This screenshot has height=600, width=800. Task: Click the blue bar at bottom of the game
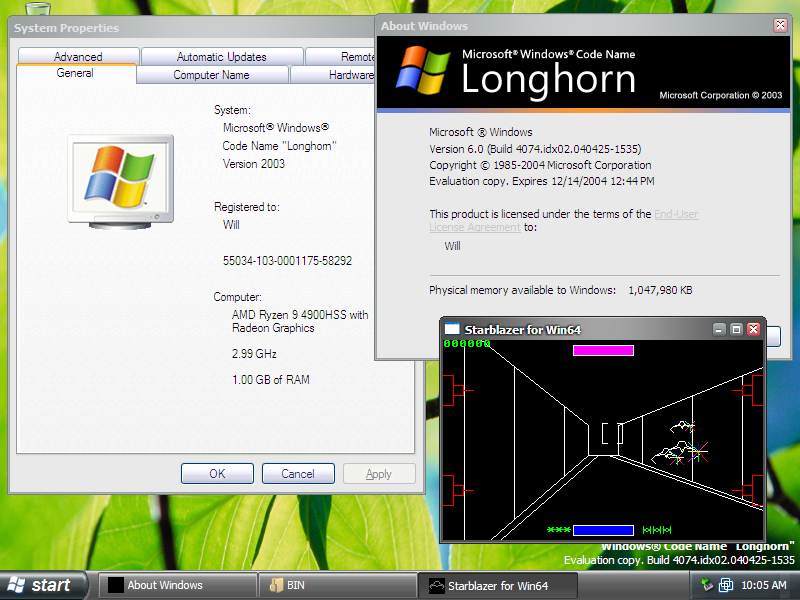coord(603,530)
